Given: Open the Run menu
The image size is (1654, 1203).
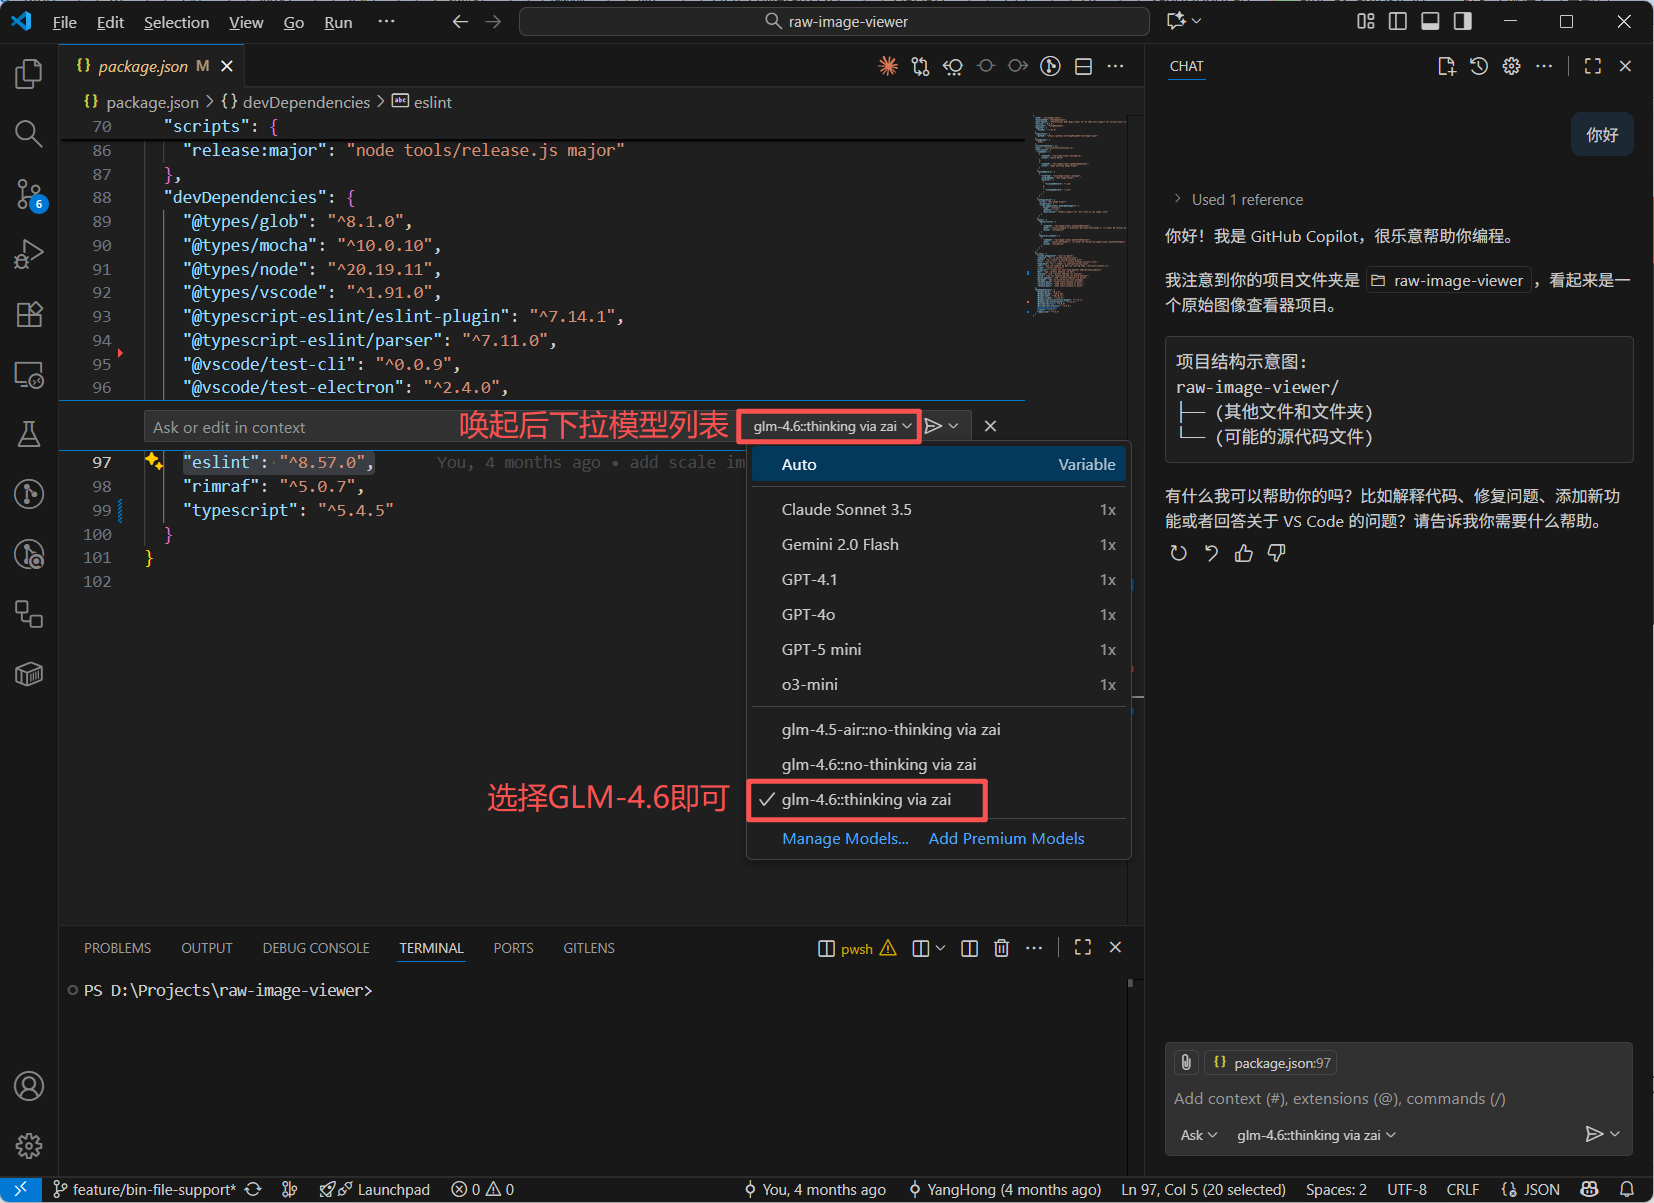Looking at the screenshot, I should (x=337, y=21).
